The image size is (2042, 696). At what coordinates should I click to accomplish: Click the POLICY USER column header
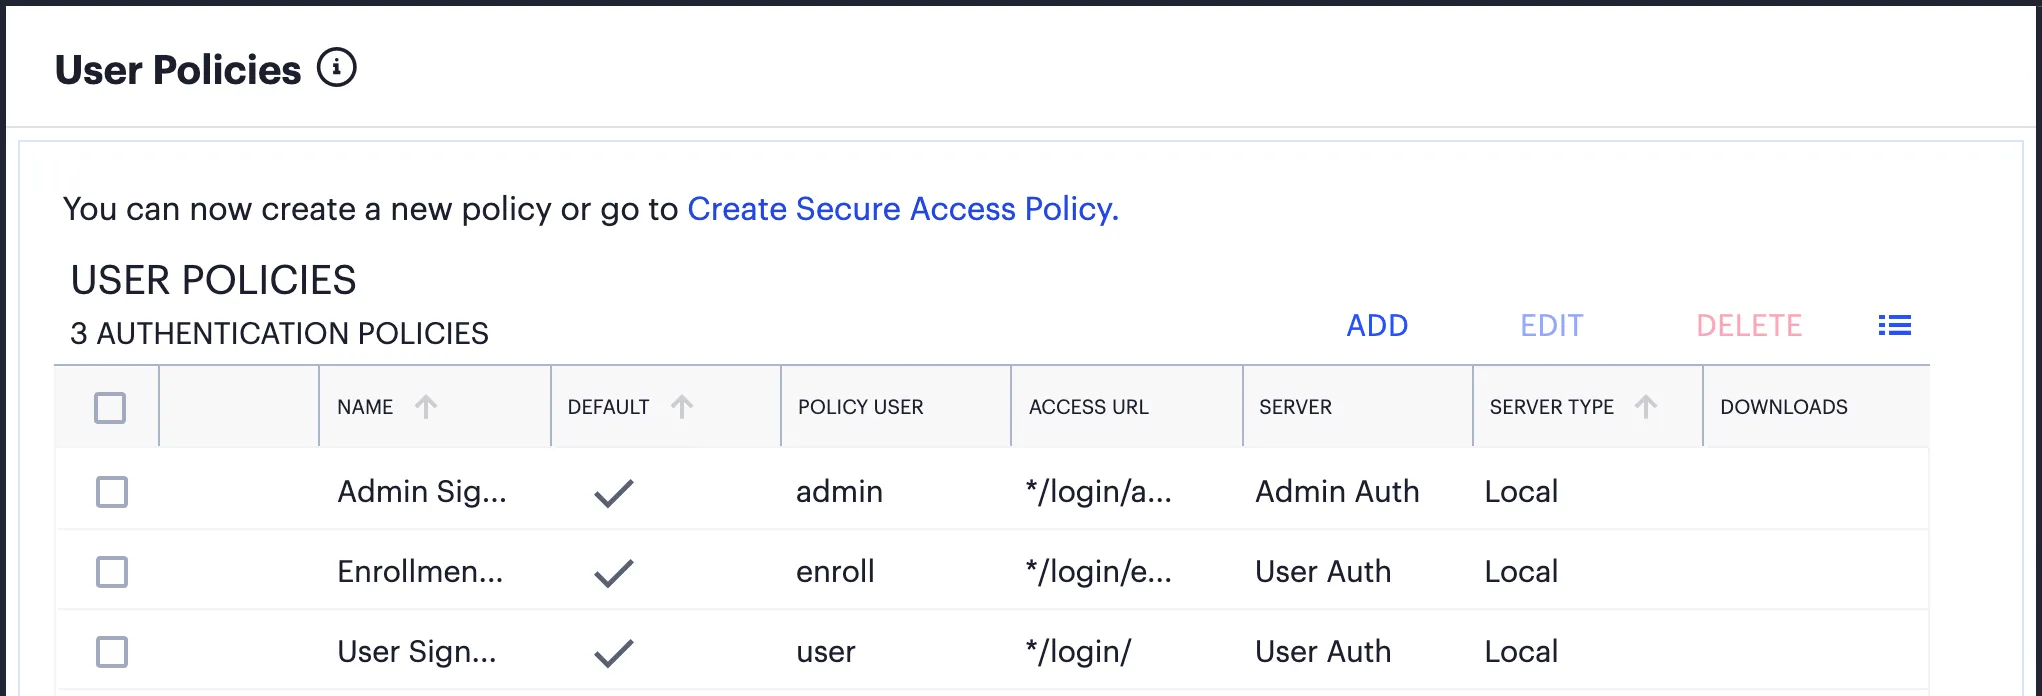pyautogui.click(x=861, y=407)
